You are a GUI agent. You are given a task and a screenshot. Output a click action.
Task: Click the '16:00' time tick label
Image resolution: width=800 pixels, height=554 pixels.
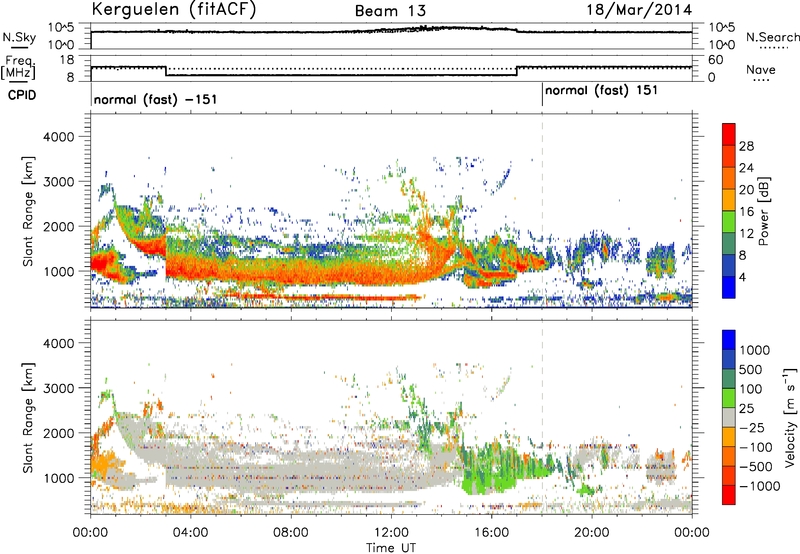click(491, 533)
